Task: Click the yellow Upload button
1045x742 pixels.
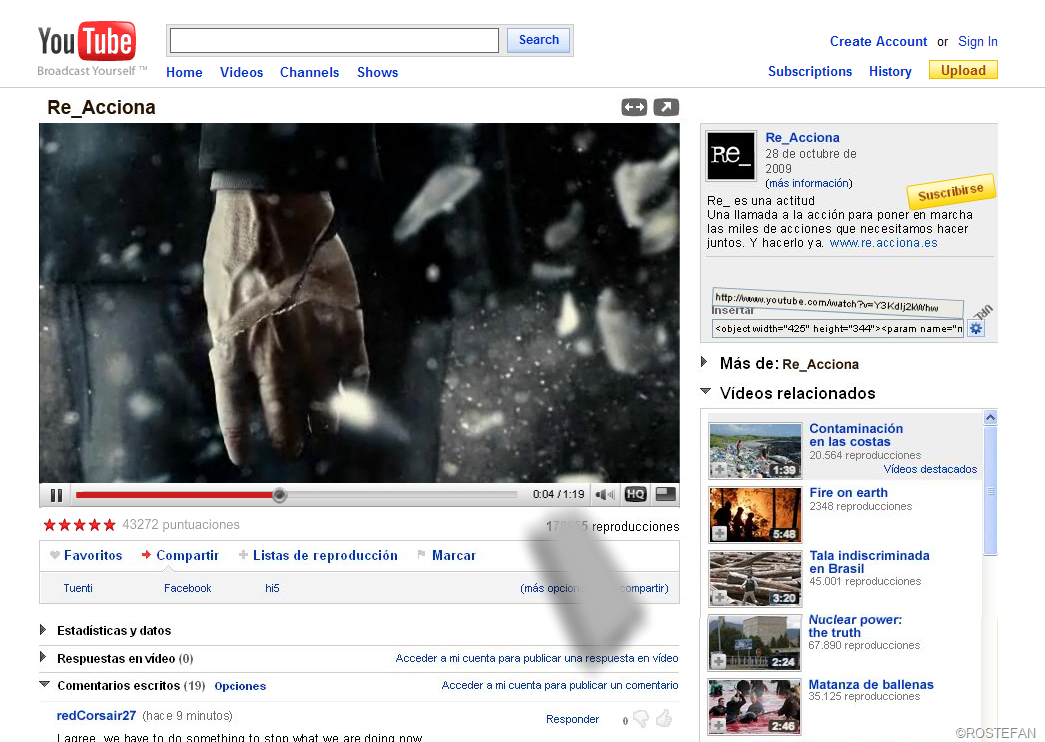Action: click(963, 70)
